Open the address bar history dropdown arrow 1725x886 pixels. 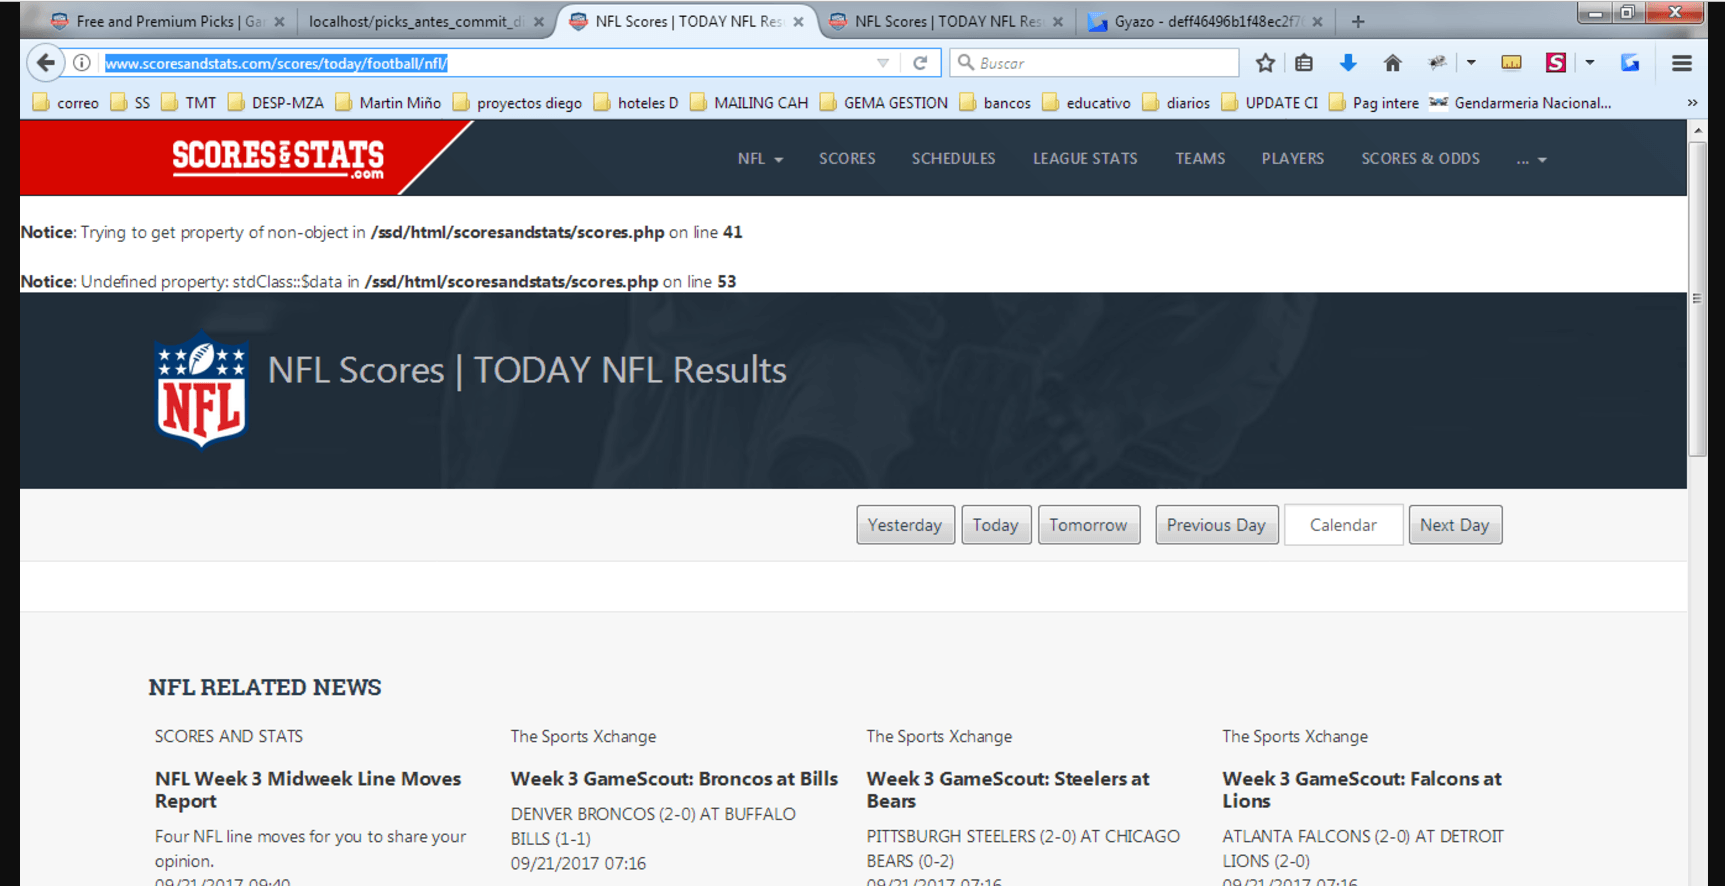882,63
